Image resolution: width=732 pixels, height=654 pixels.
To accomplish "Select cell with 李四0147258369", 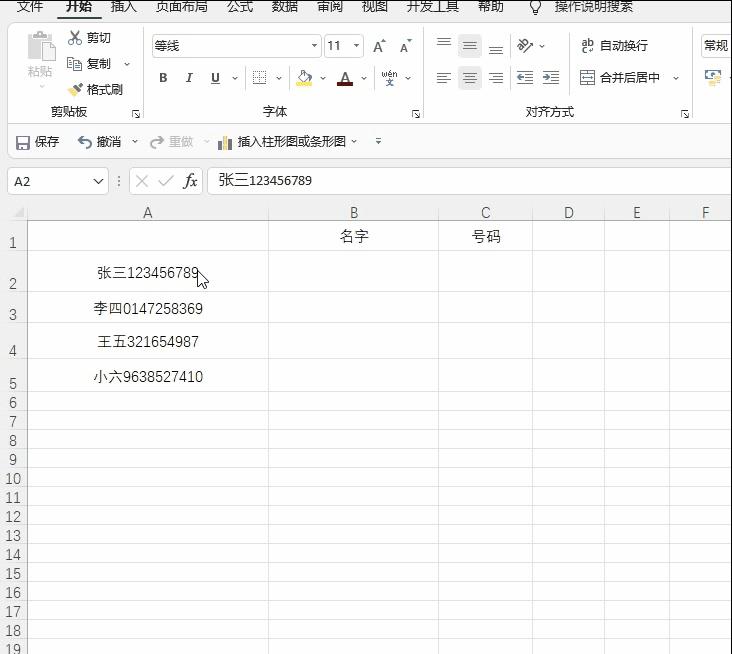I will pyautogui.click(x=148, y=308).
